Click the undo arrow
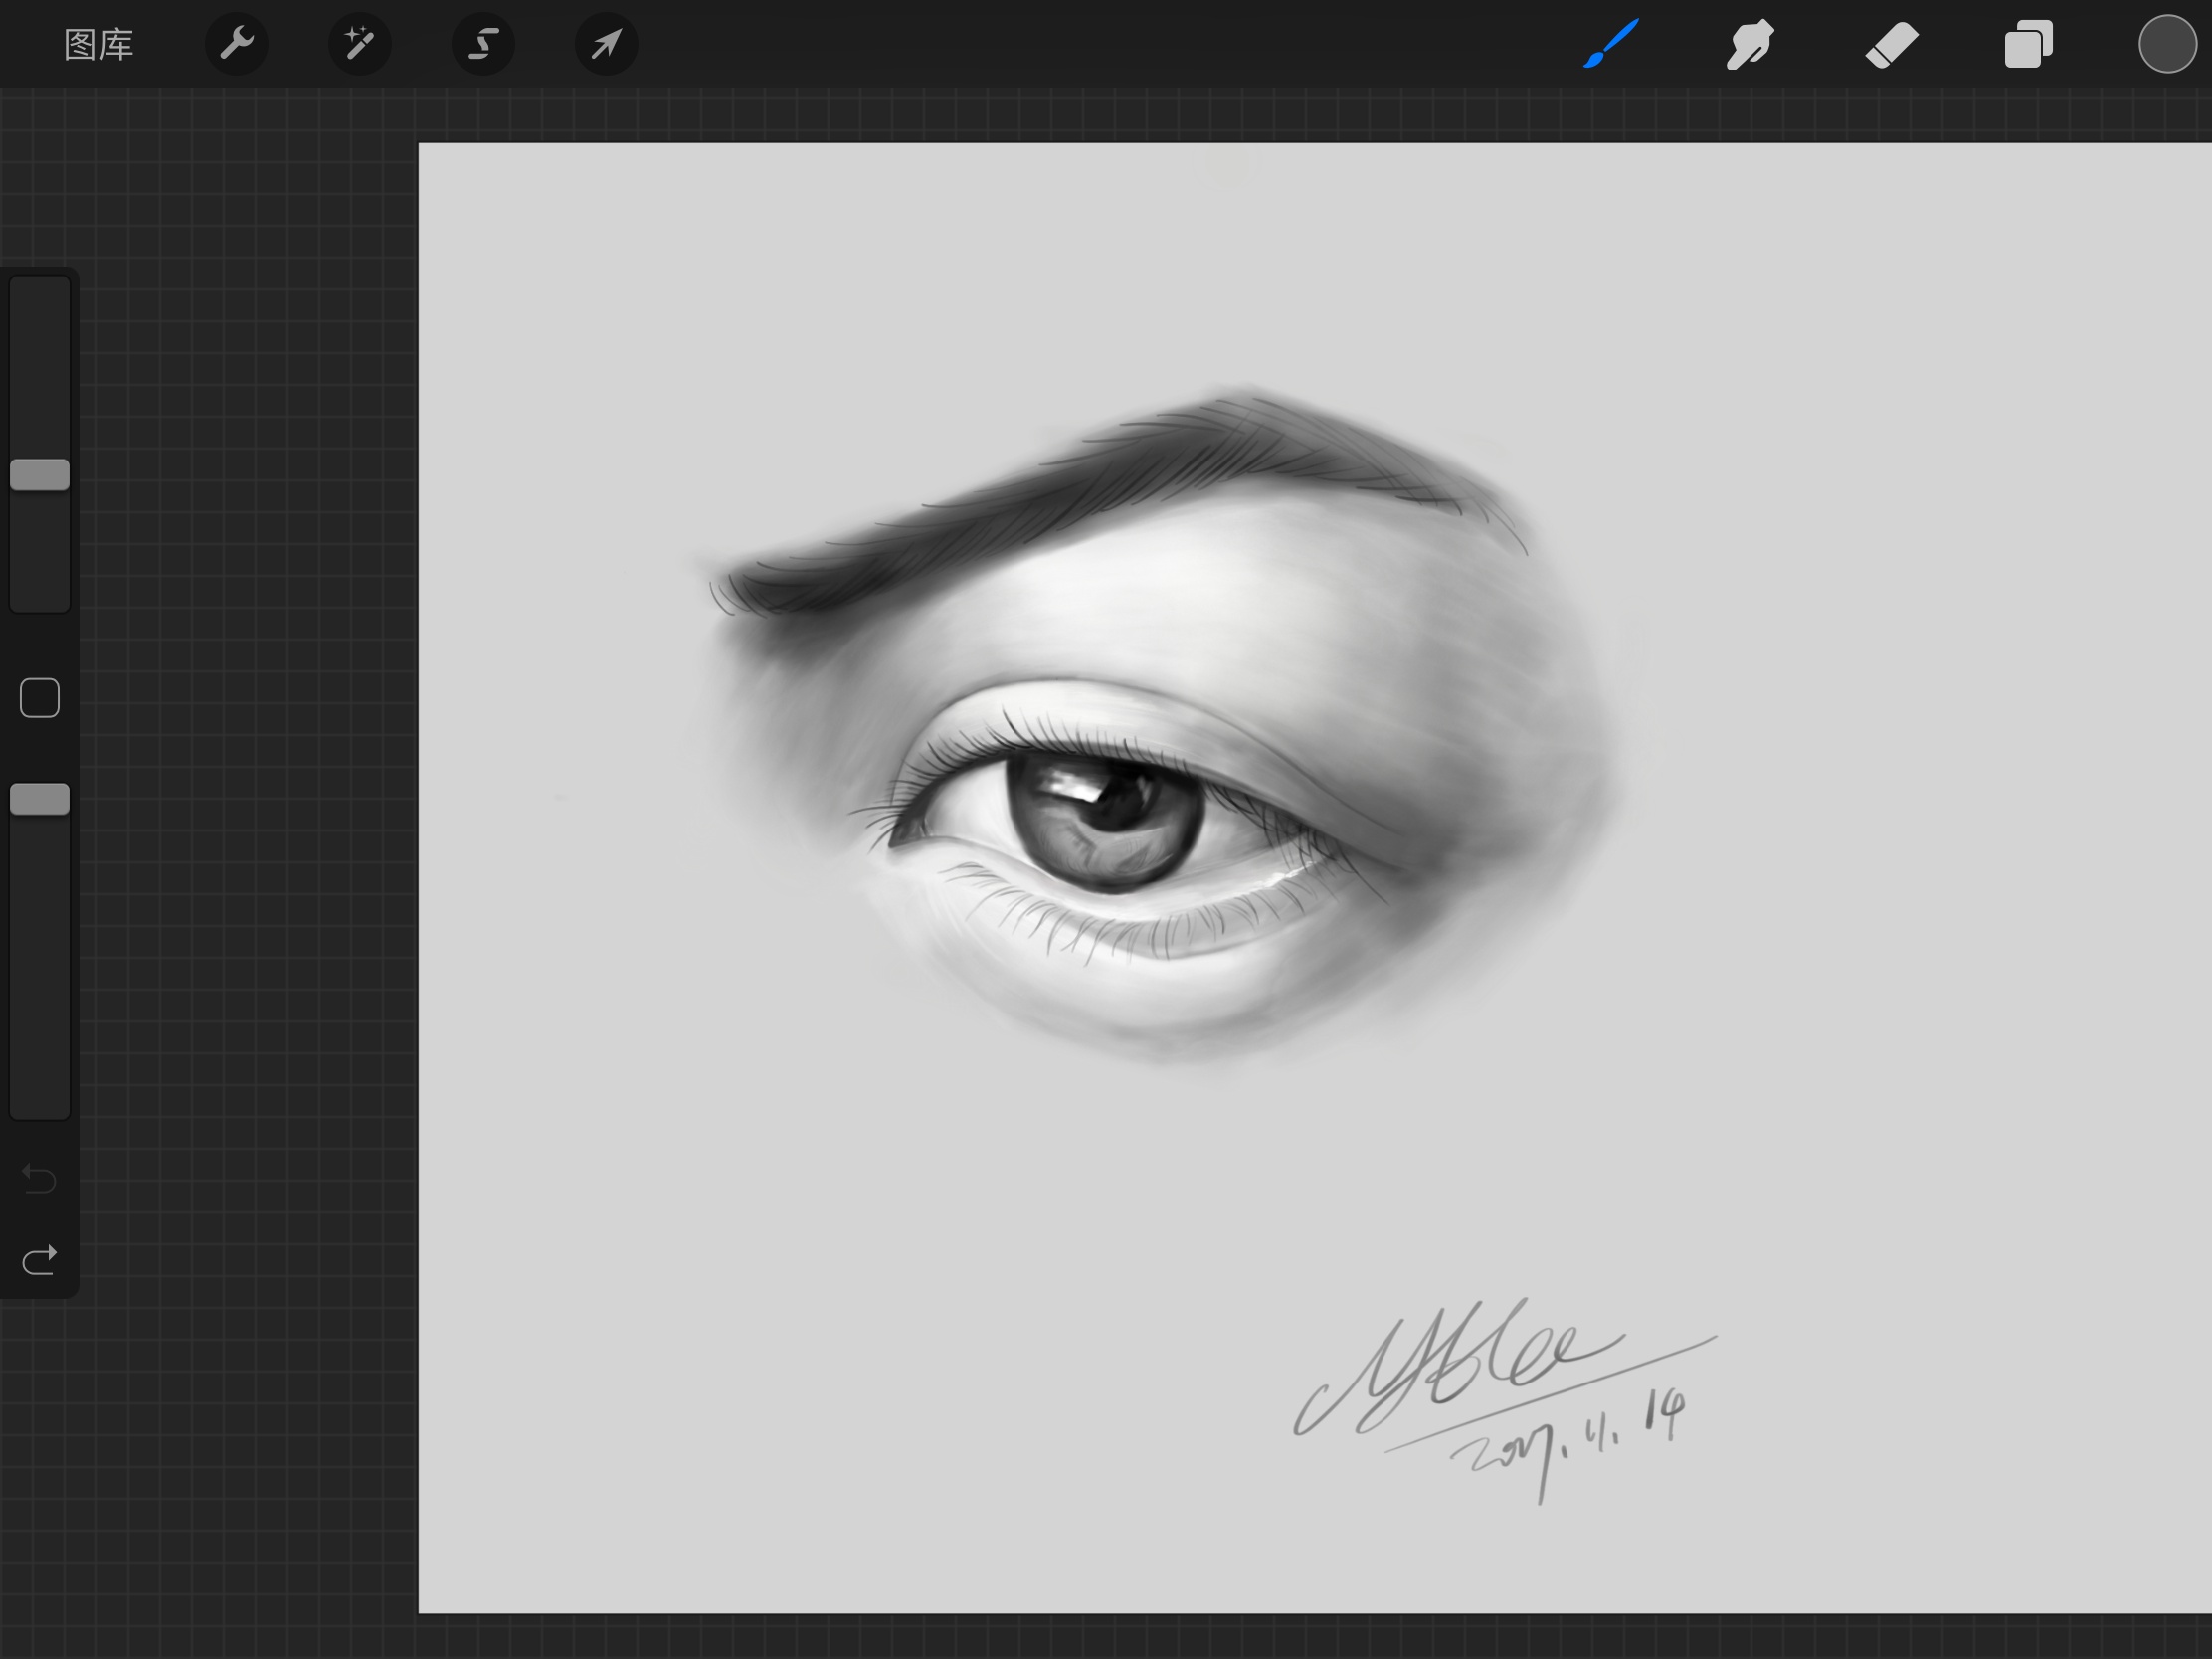This screenshot has height=1659, width=2212. (40, 1179)
